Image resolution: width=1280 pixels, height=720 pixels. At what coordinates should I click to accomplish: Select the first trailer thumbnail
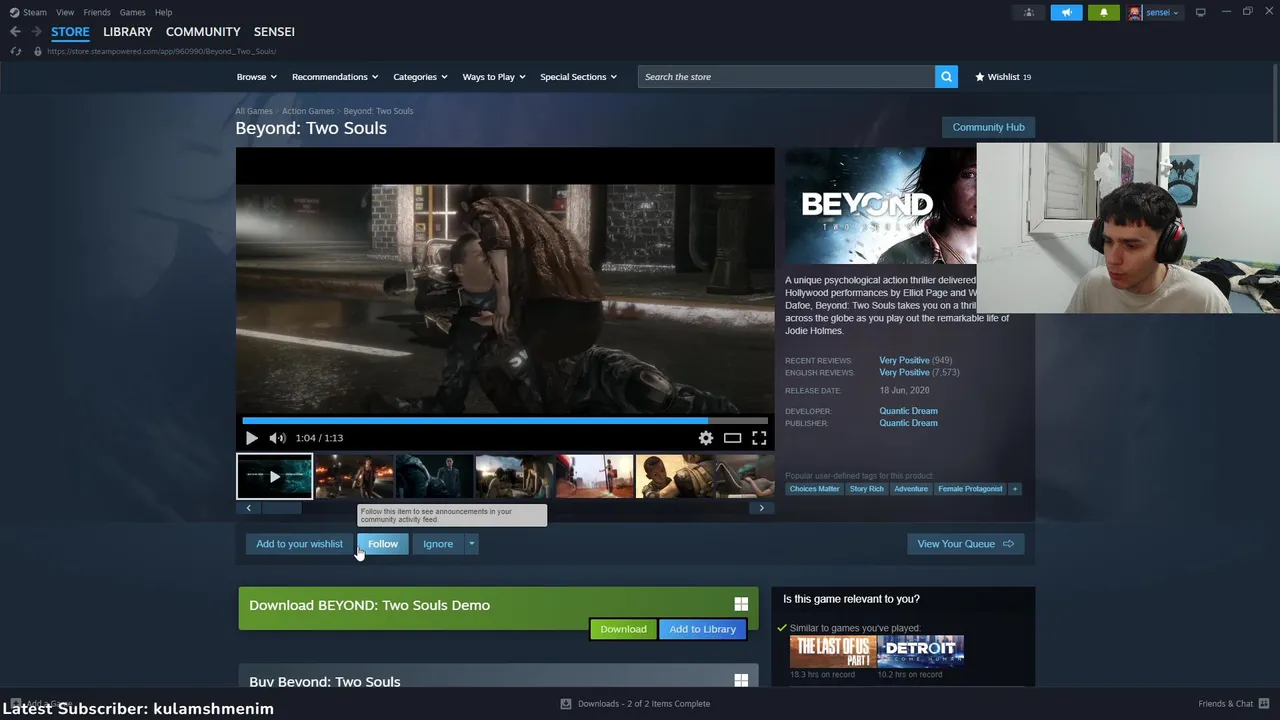(274, 477)
